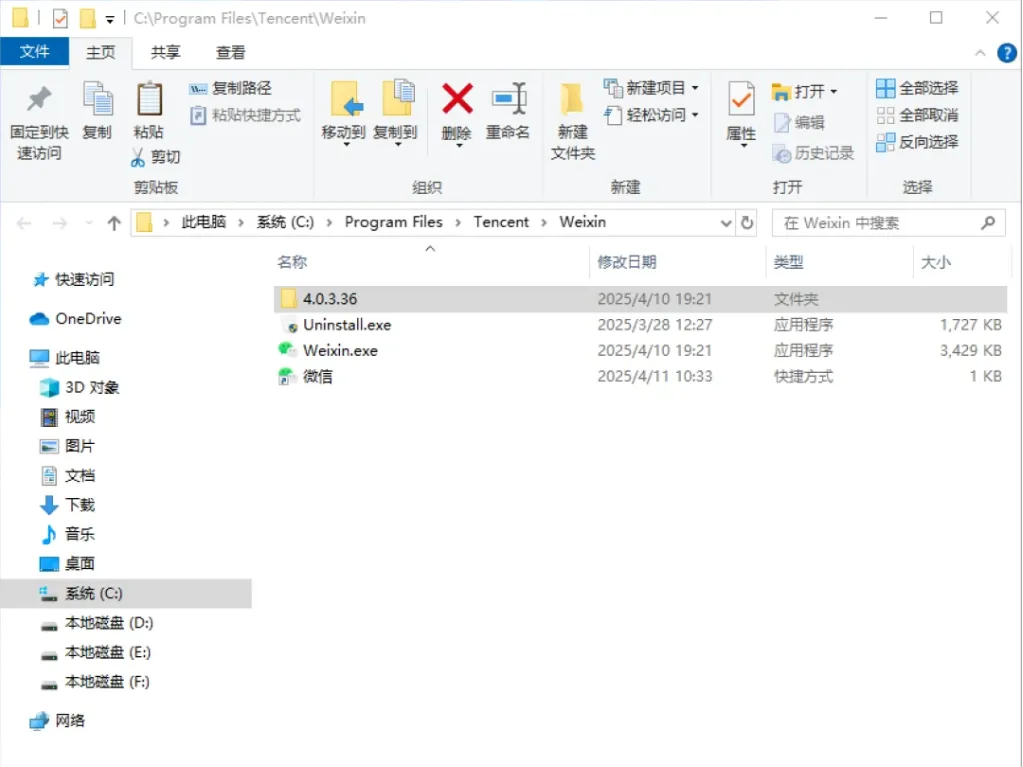Click Program Files in the breadcrumb

click(393, 222)
